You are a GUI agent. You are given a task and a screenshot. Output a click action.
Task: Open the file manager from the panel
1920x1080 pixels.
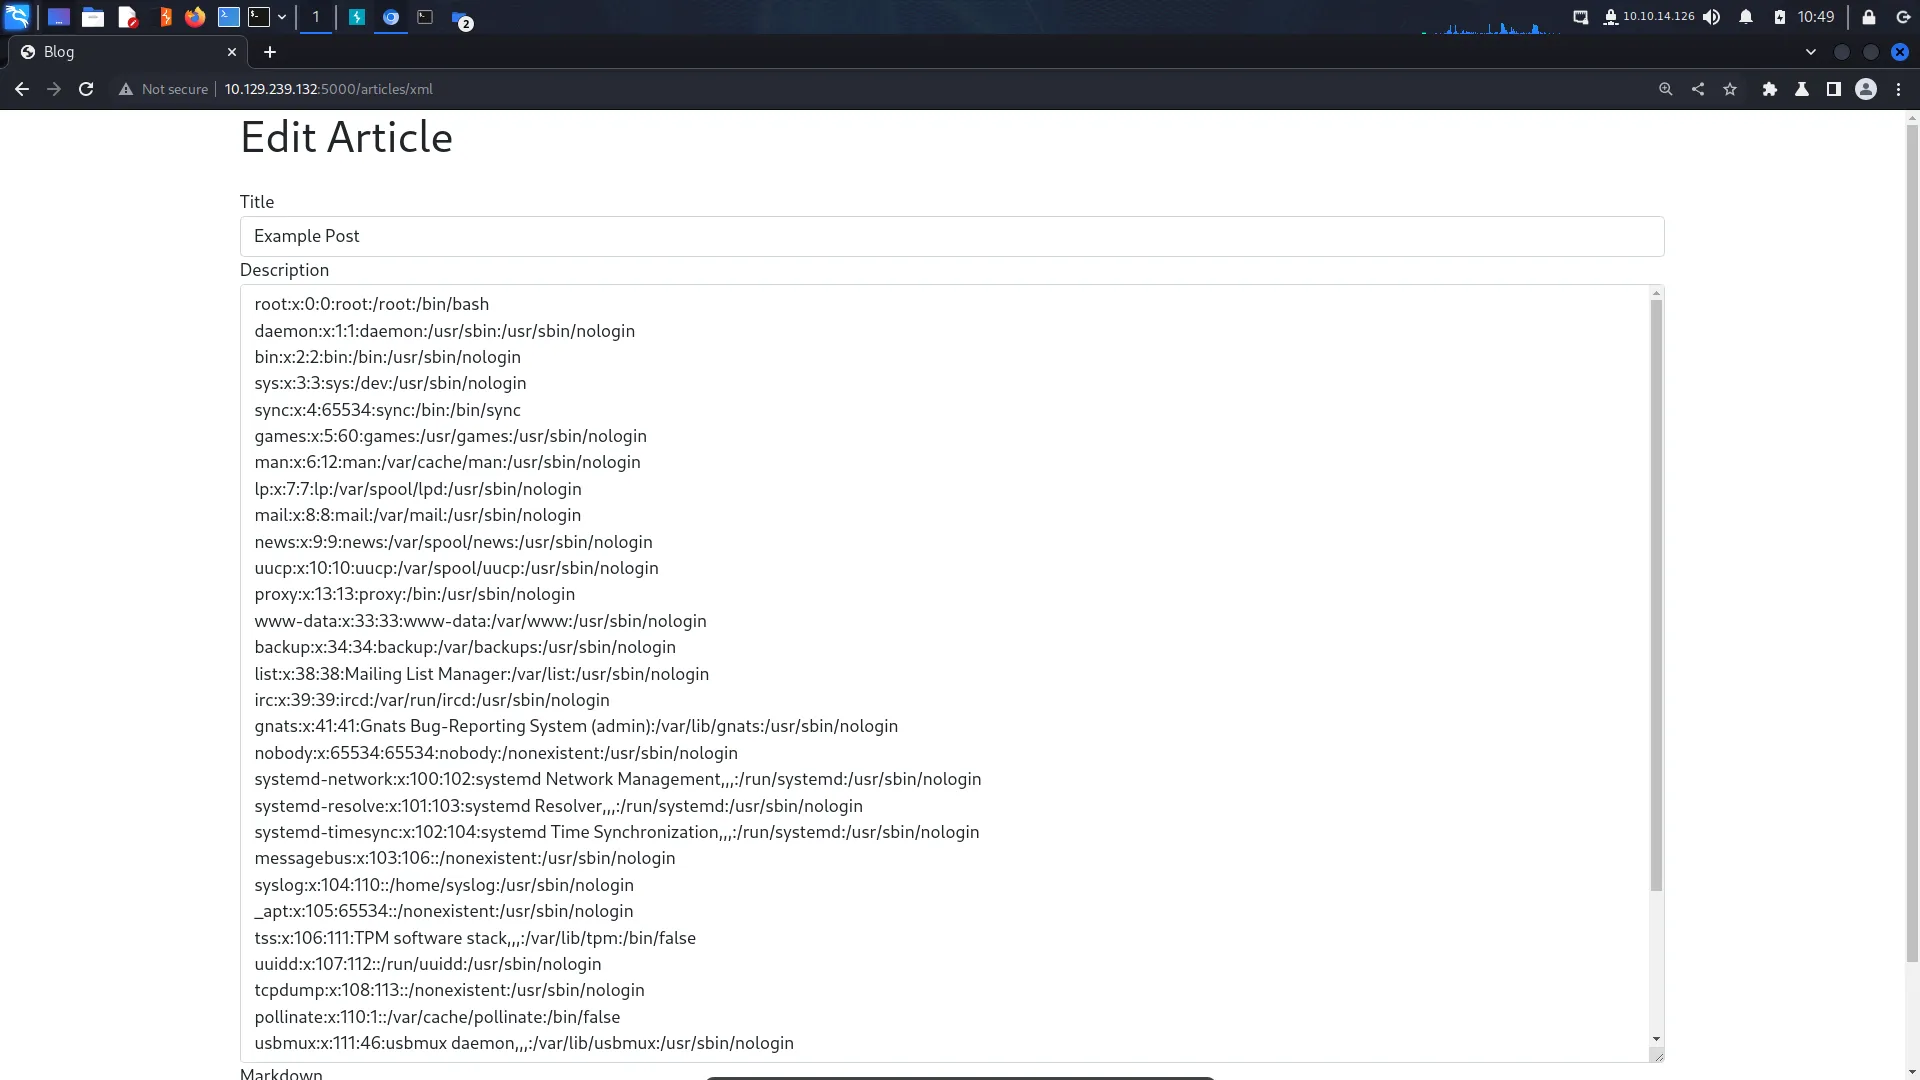[93, 17]
